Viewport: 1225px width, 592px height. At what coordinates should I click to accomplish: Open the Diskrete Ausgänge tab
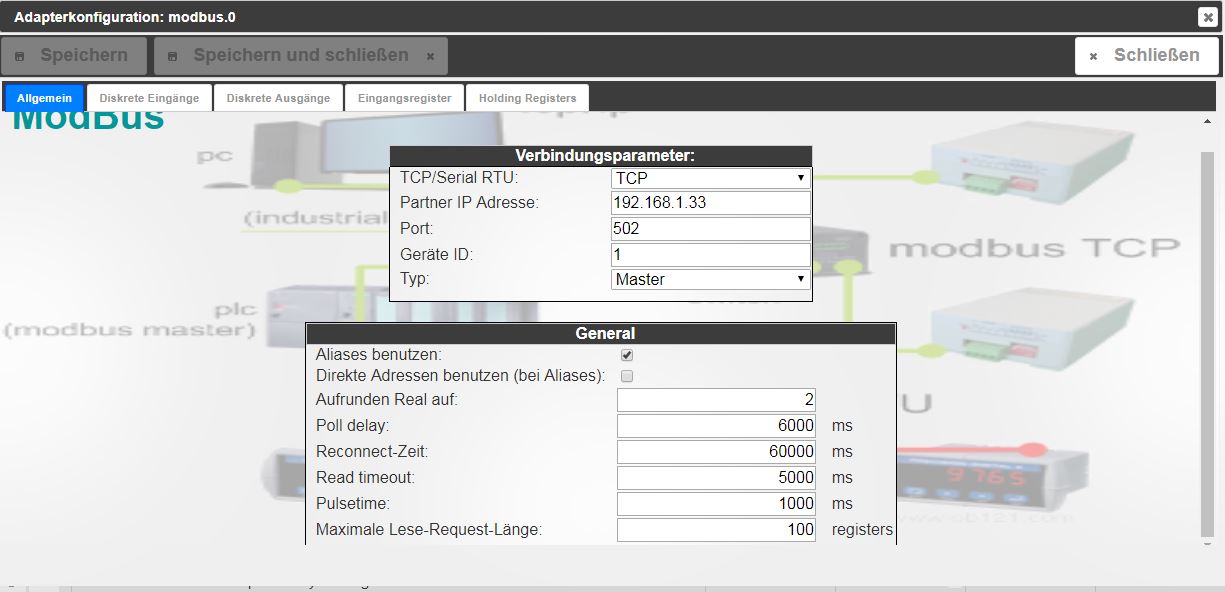278,98
